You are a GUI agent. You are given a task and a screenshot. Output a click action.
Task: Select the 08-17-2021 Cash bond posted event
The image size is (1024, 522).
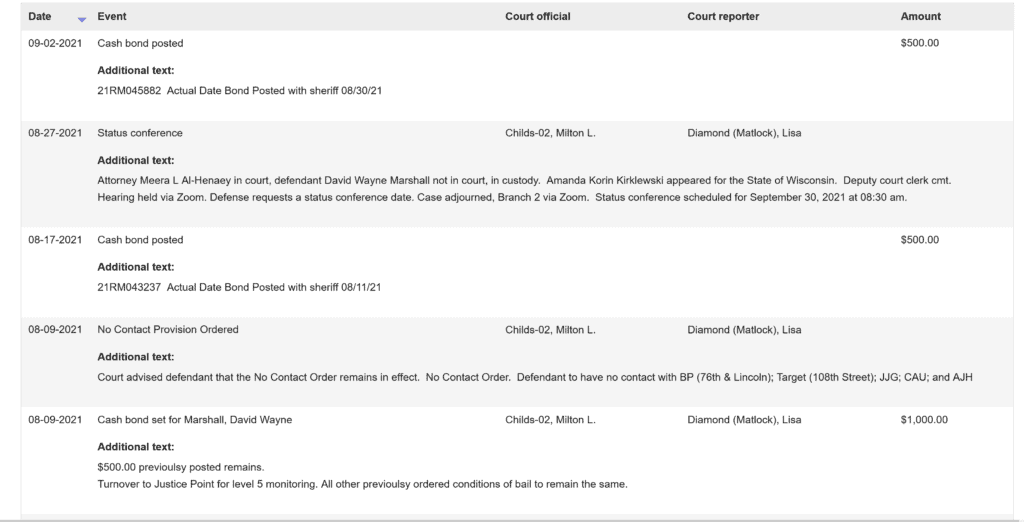(x=140, y=240)
